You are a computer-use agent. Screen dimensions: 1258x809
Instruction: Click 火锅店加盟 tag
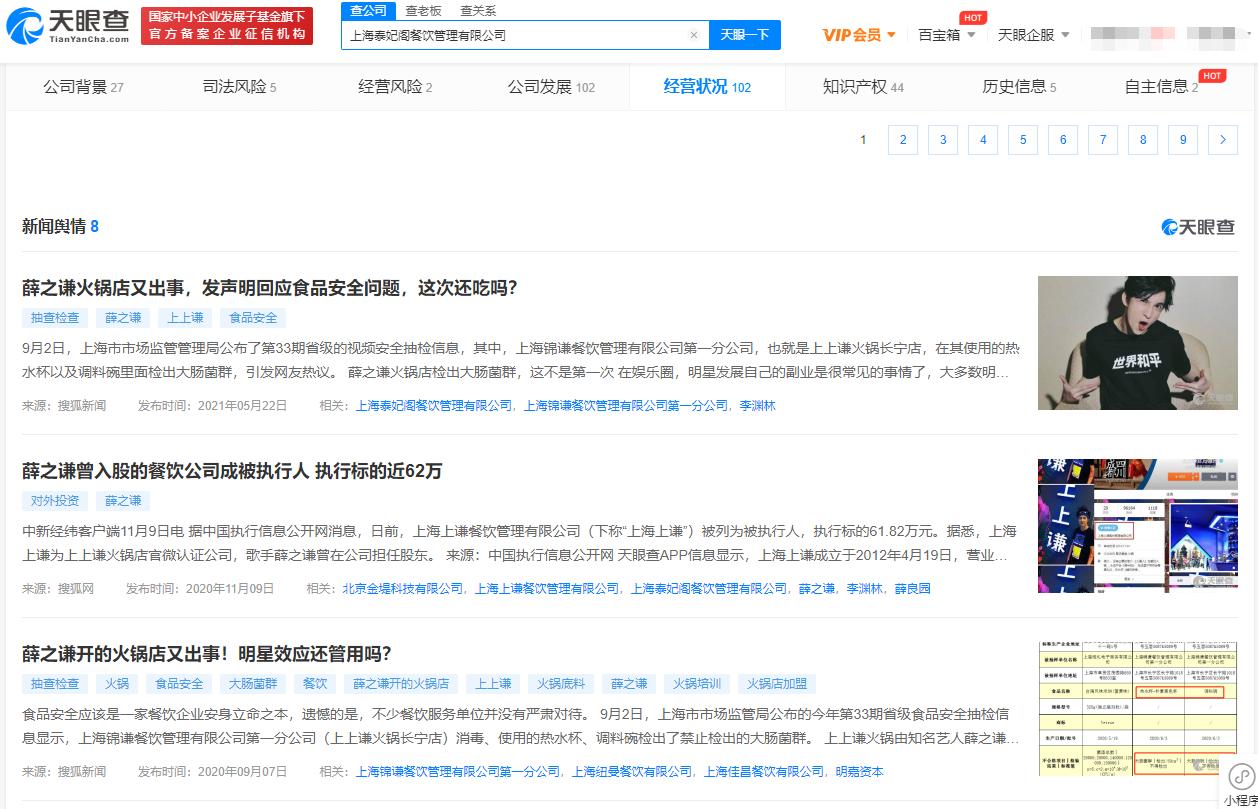[777, 684]
